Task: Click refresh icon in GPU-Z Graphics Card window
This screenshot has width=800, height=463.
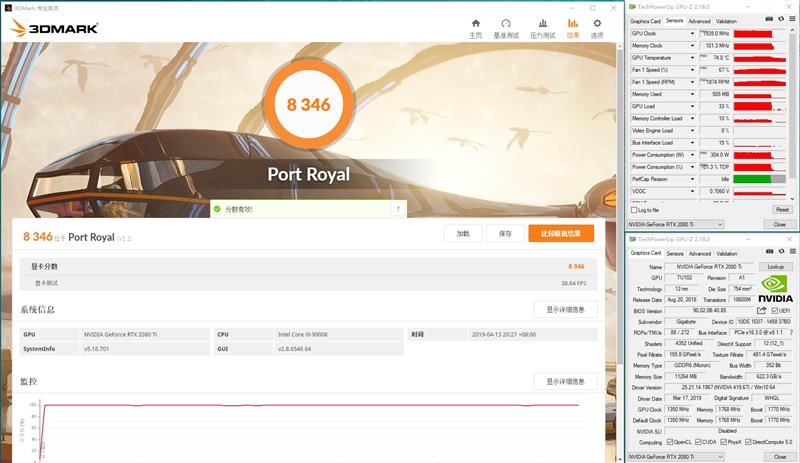Action: pyautogui.click(x=781, y=251)
